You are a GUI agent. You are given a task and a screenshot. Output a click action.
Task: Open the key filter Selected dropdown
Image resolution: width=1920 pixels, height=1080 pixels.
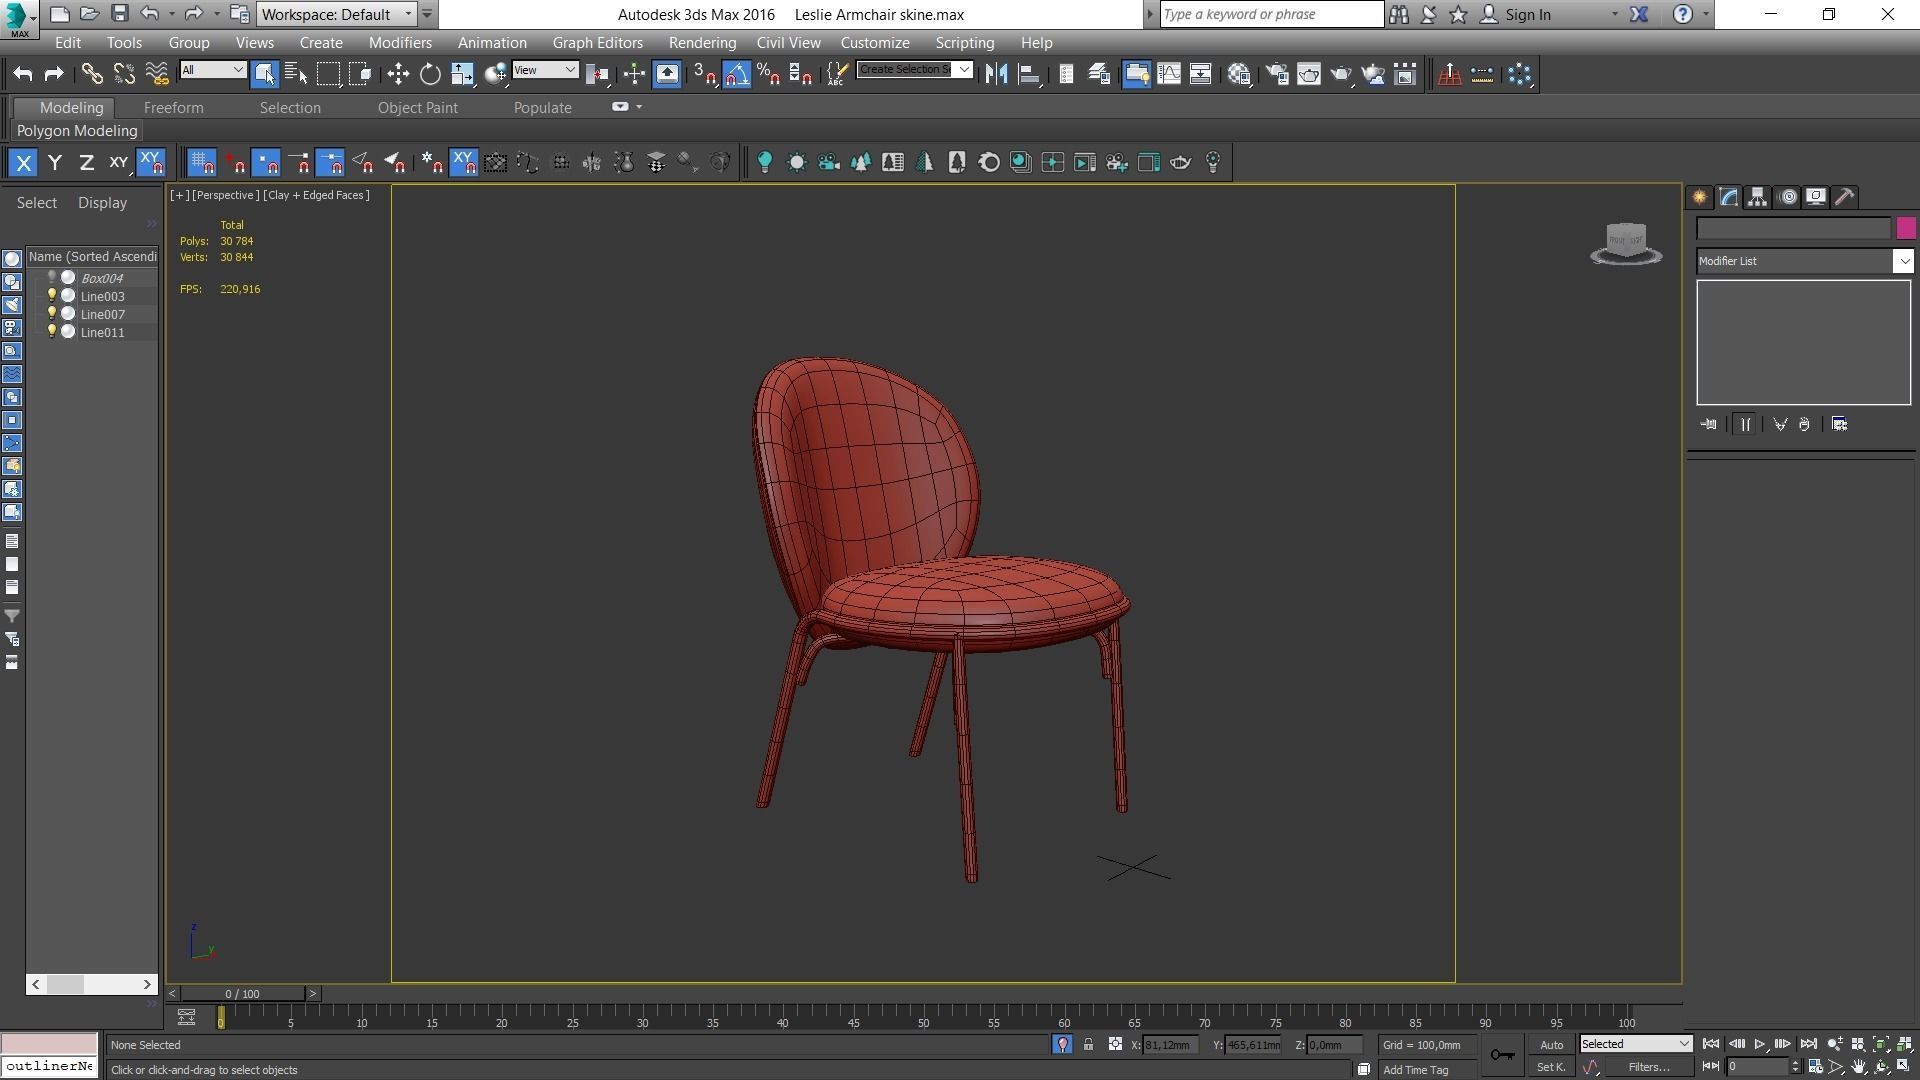[1636, 1044]
